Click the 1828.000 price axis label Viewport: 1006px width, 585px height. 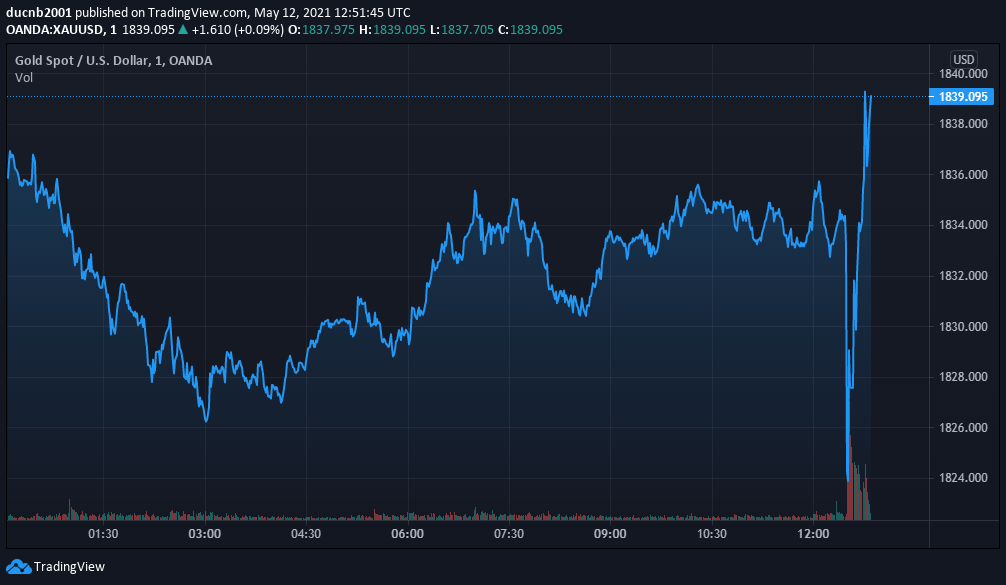(963, 377)
